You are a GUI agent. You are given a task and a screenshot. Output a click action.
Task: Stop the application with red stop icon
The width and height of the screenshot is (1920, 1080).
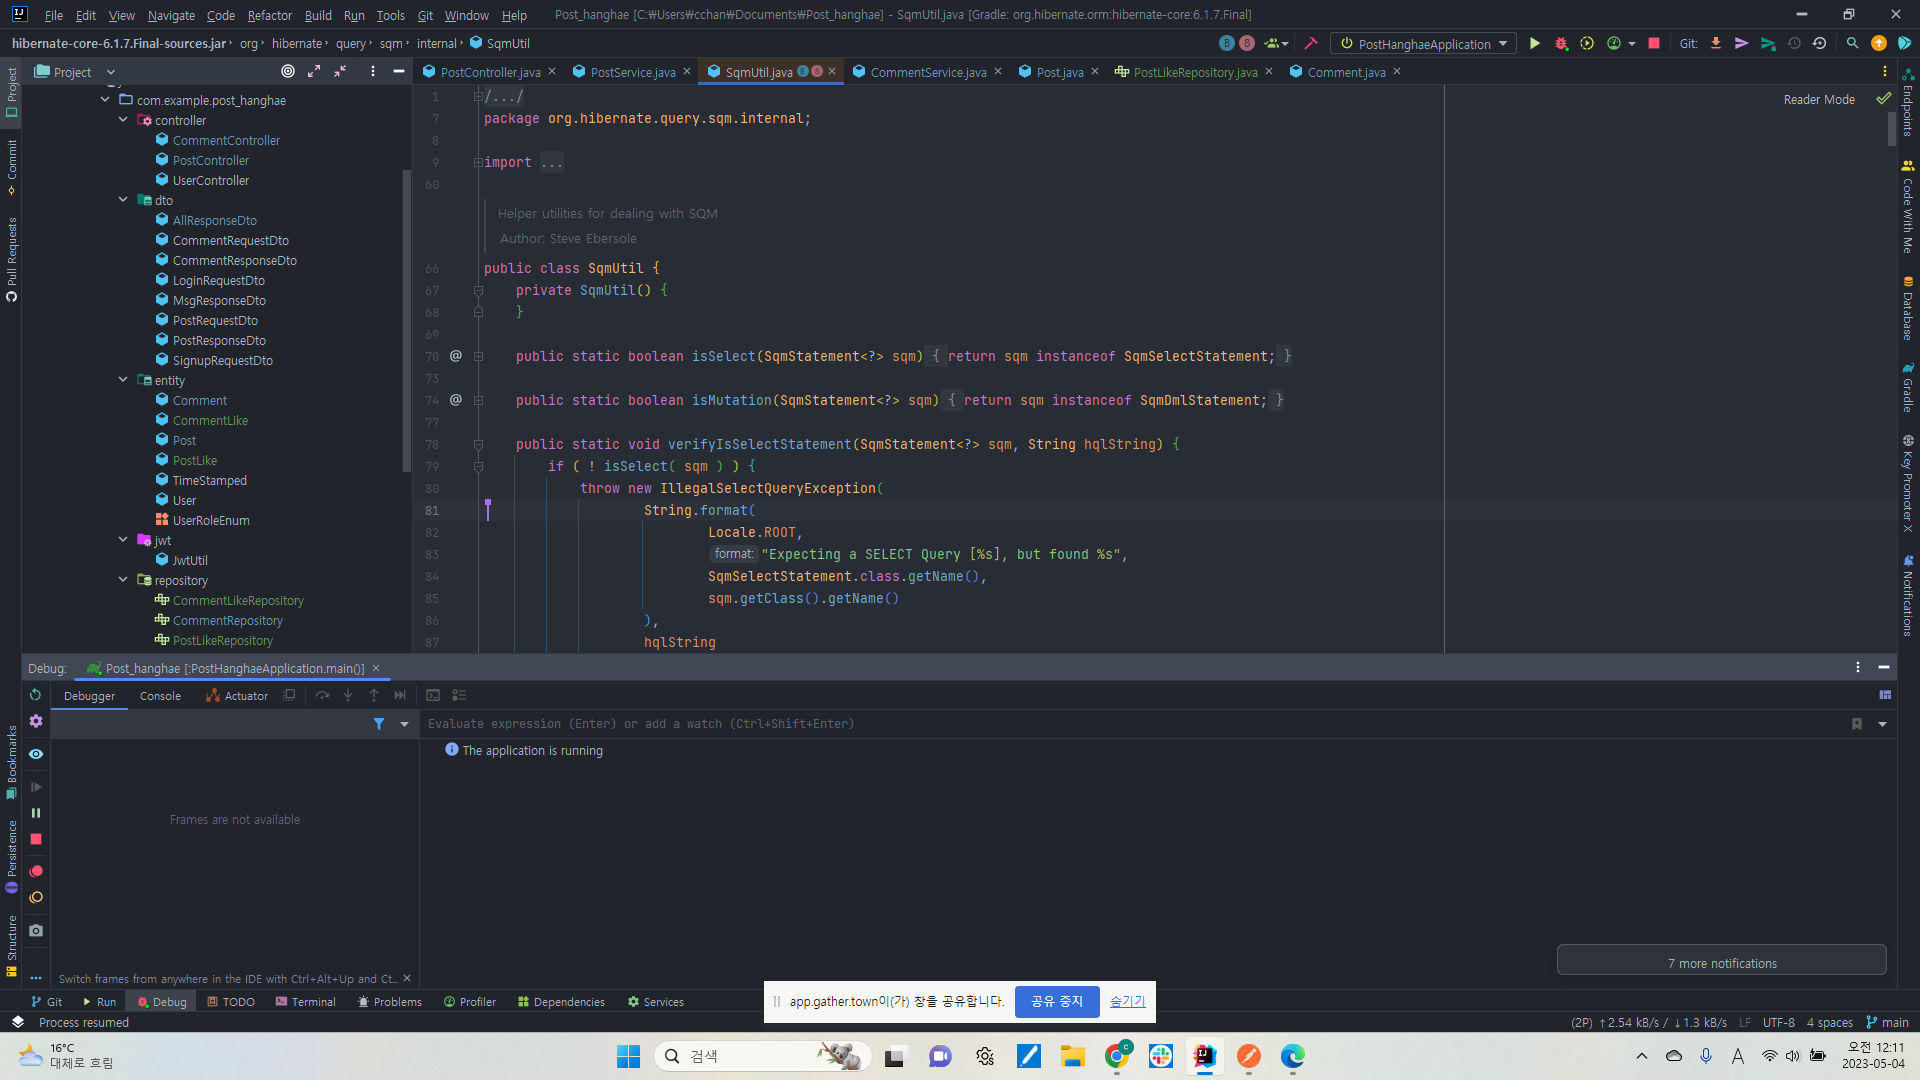pyautogui.click(x=1654, y=44)
